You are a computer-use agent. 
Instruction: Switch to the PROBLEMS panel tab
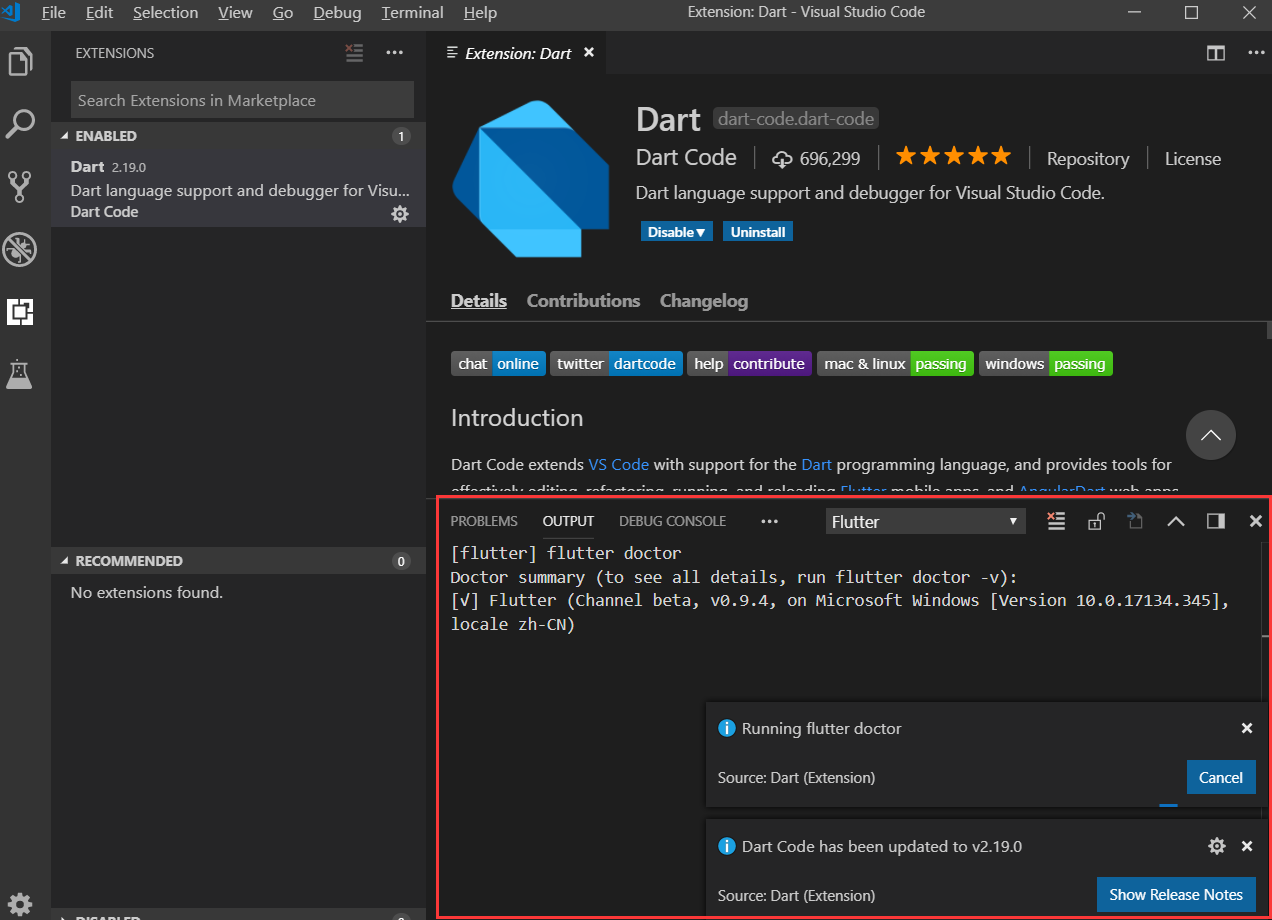click(484, 521)
